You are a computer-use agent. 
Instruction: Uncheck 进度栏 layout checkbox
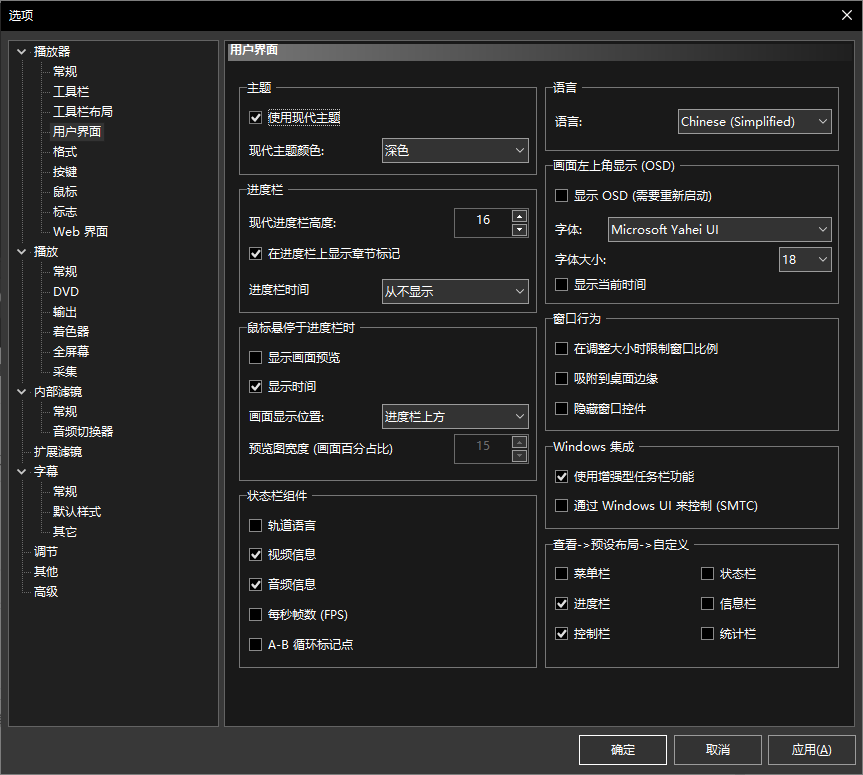tap(561, 604)
